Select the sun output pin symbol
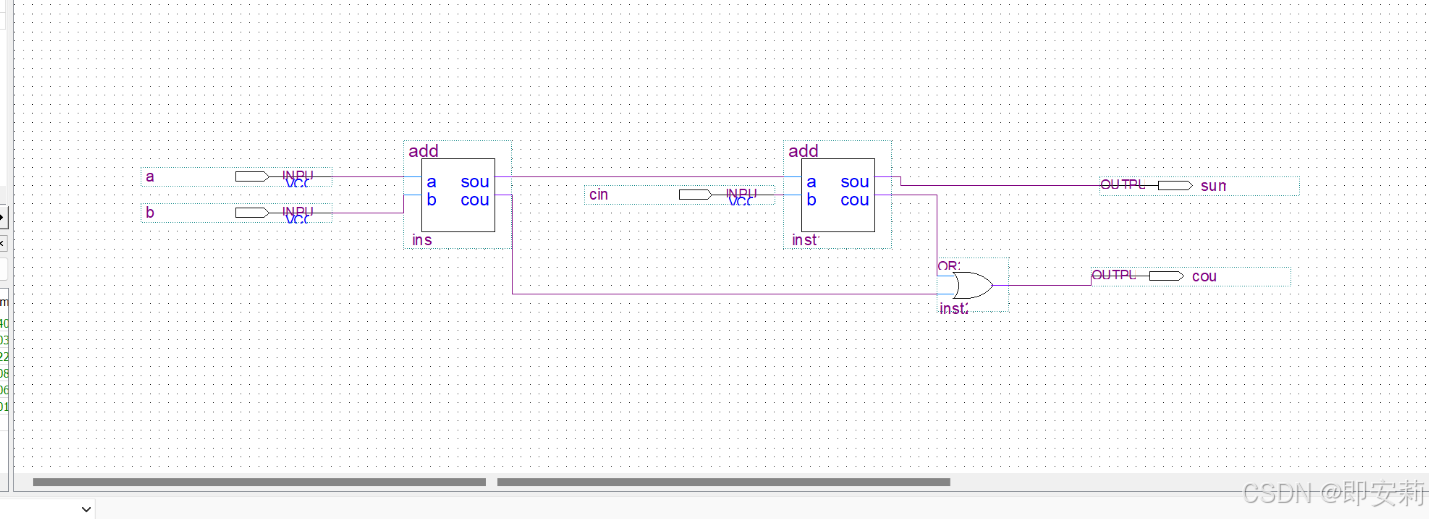Screen dimensions: 1429x519 (x=1175, y=185)
